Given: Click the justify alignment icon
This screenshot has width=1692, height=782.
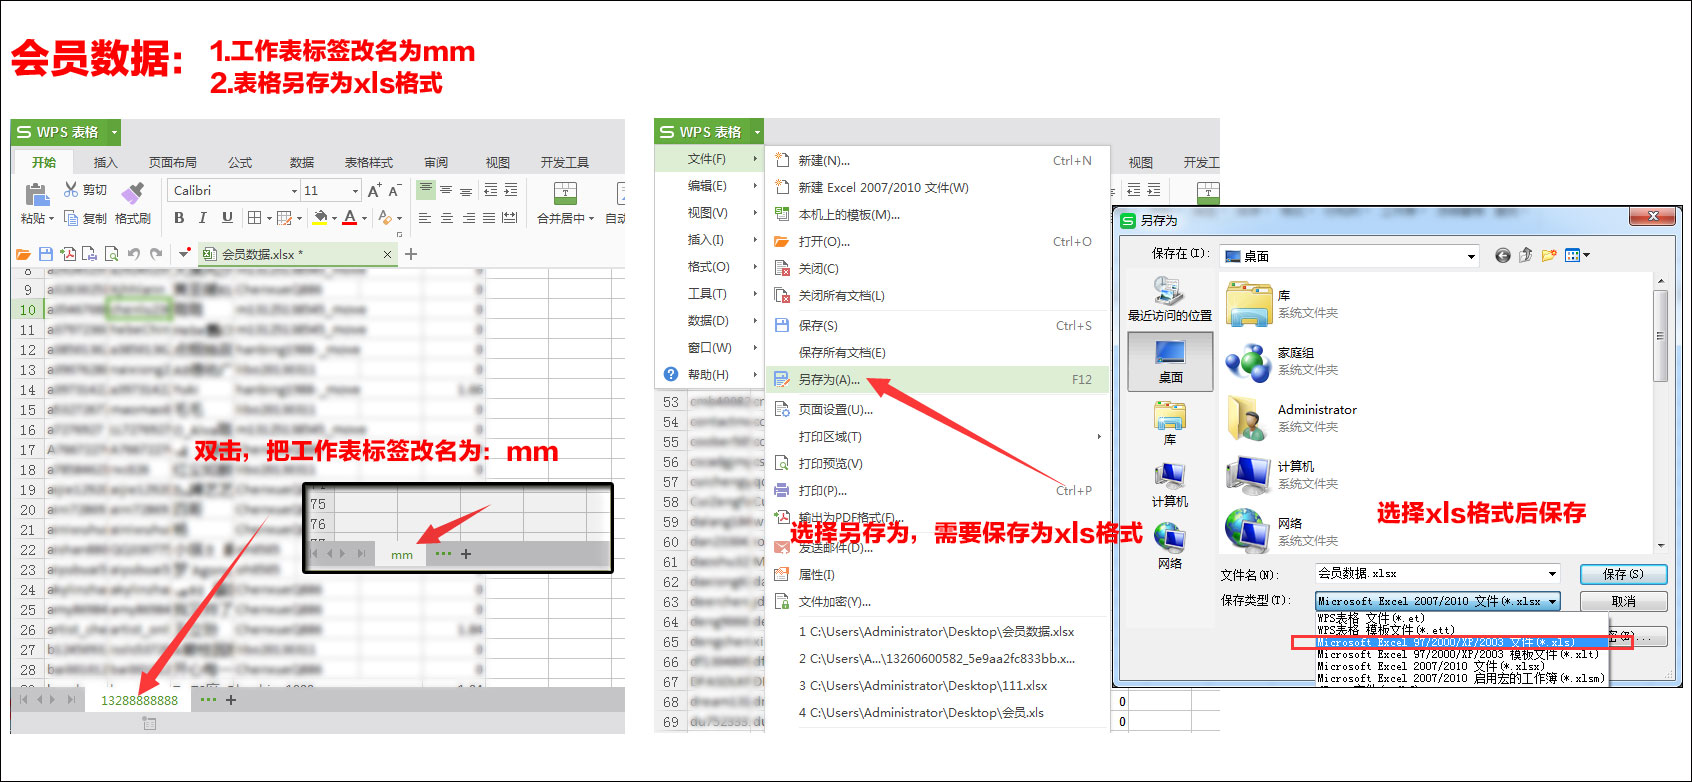Looking at the screenshot, I should [489, 218].
